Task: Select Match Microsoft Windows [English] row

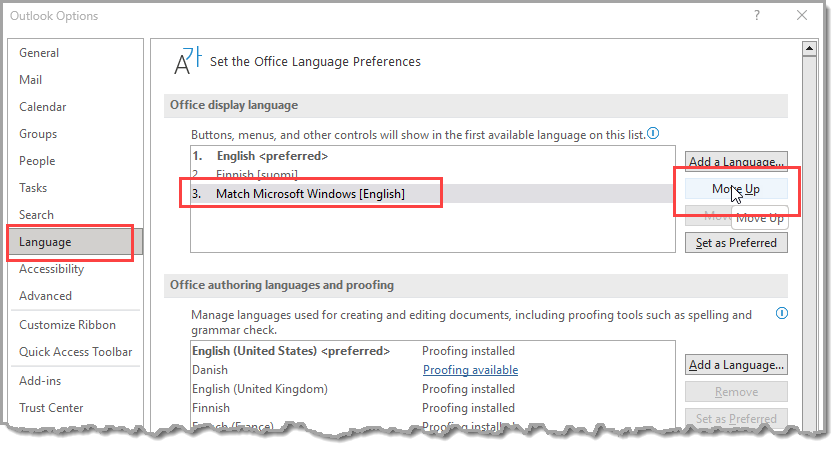Action: 432,194
